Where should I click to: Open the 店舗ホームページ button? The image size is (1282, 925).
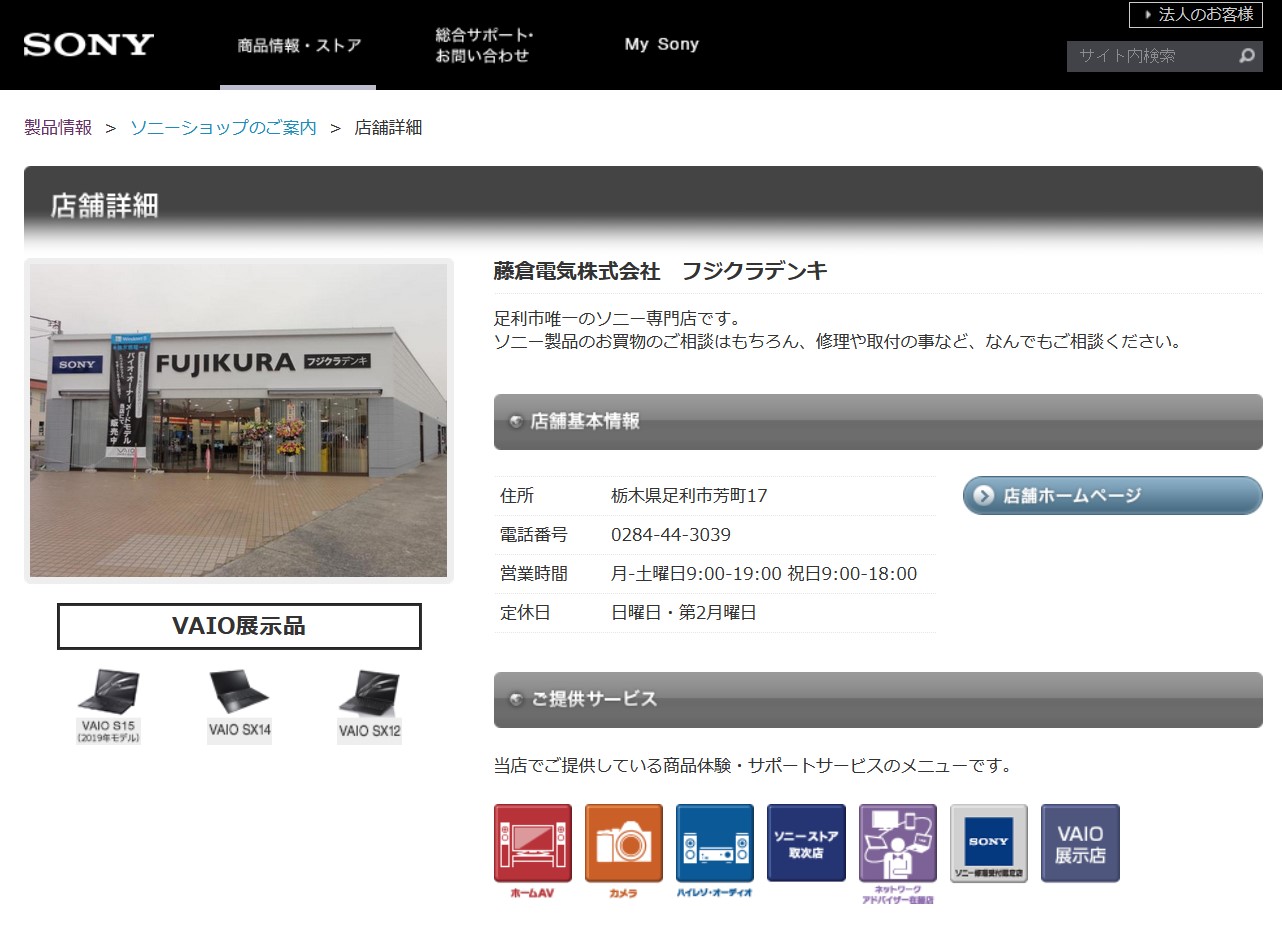pos(1112,495)
